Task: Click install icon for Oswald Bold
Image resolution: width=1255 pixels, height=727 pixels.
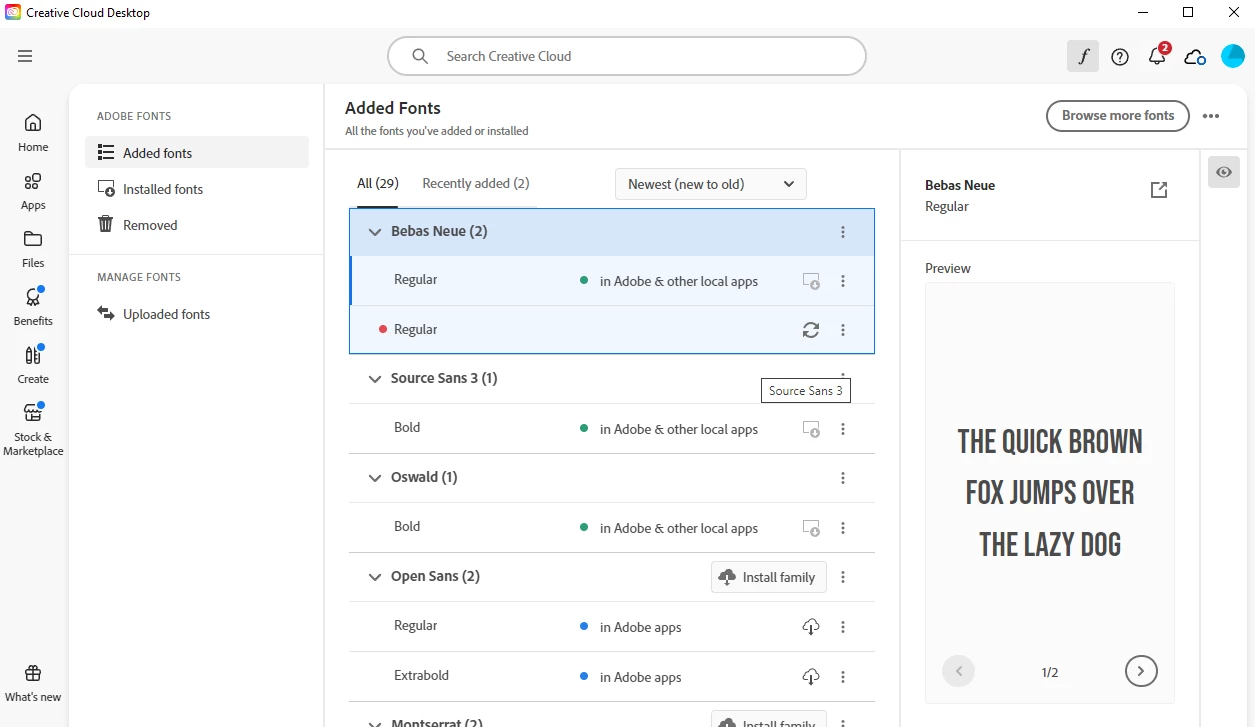Action: [x=811, y=528]
